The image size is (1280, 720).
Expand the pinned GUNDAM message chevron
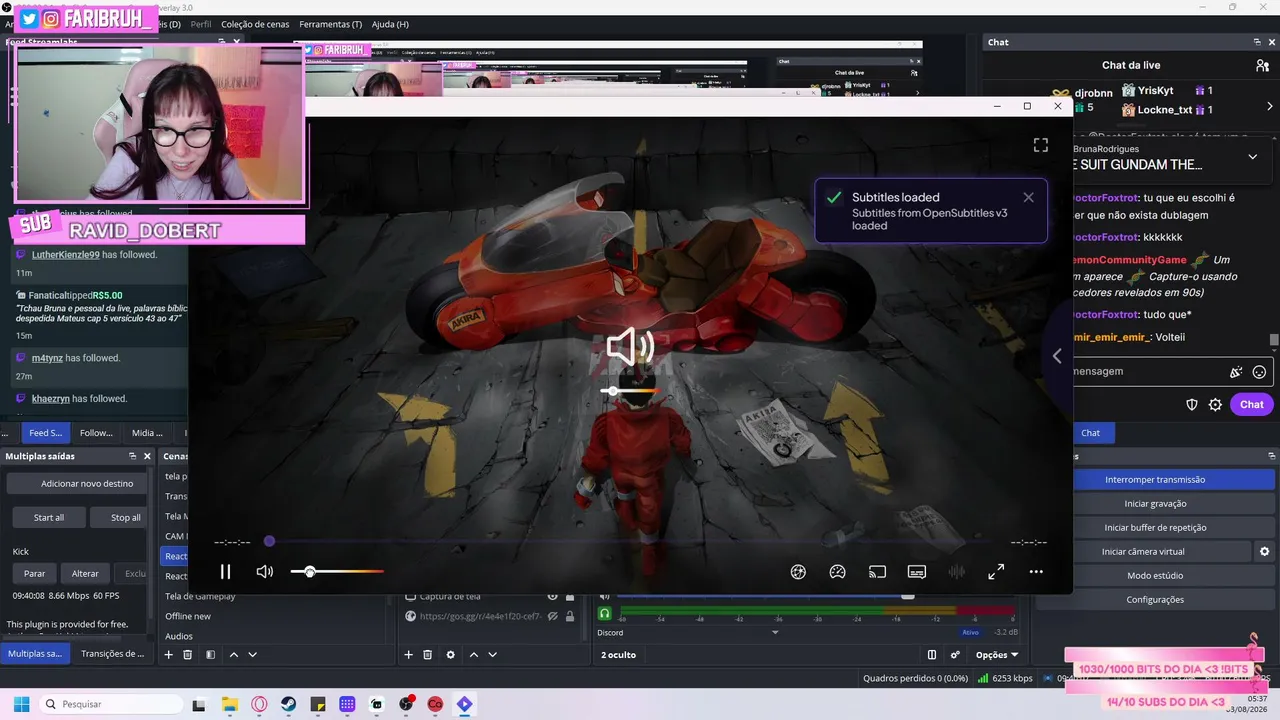pyautogui.click(x=1253, y=157)
